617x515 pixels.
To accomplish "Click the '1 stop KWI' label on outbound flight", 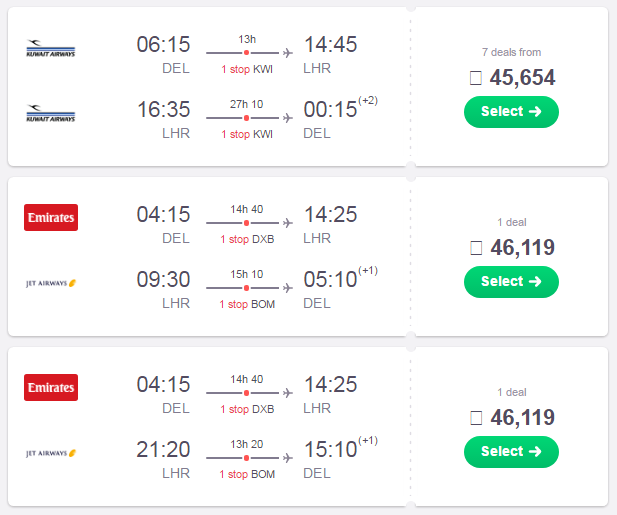I will point(247,69).
